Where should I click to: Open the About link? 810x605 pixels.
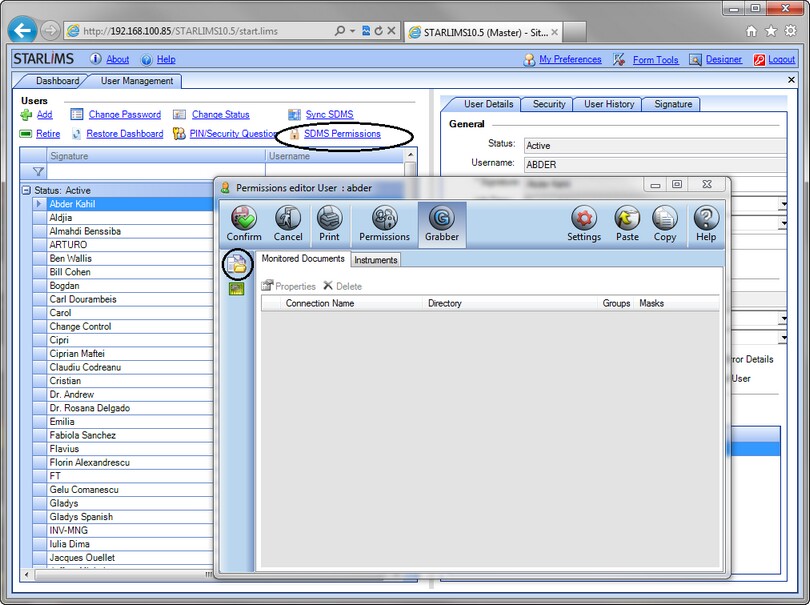pos(117,59)
